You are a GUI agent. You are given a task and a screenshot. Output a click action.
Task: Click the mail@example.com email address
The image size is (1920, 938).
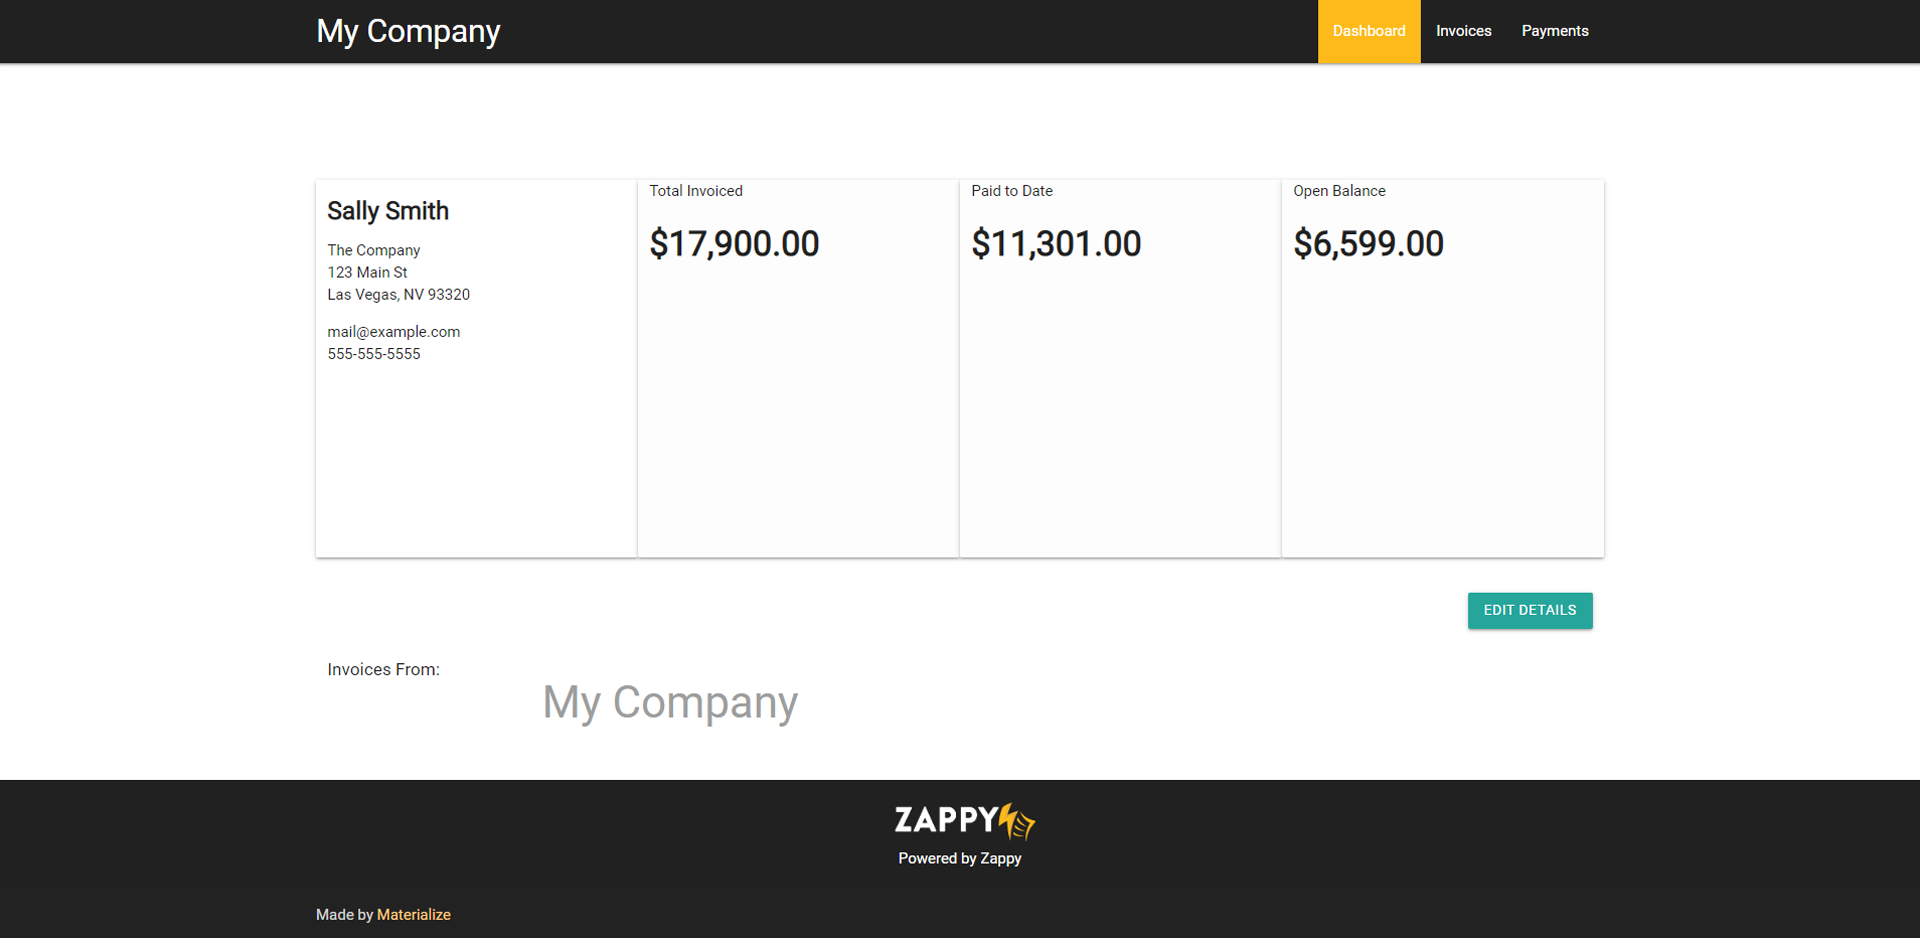coord(393,332)
